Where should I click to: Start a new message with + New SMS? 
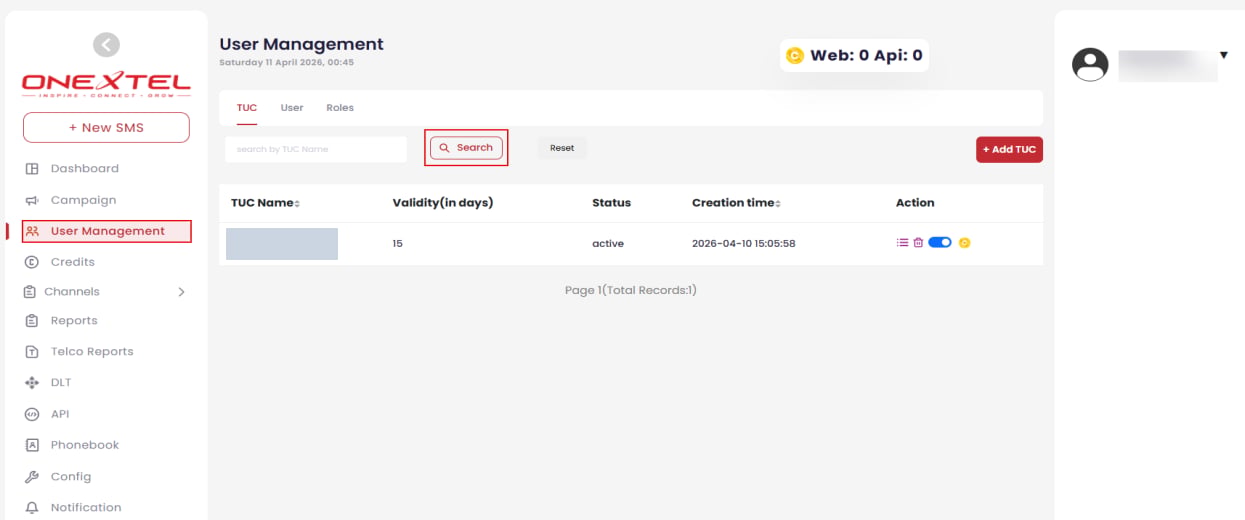(106, 128)
